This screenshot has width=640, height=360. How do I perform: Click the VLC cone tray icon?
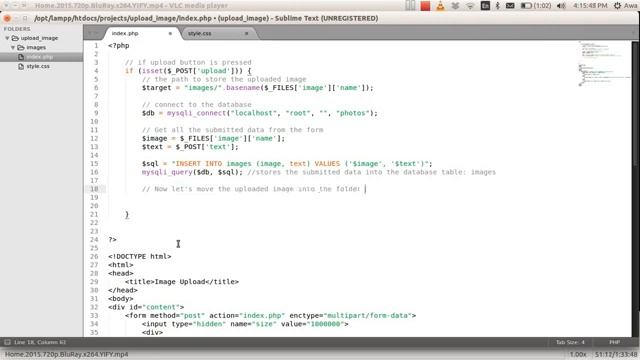[x=440, y=6]
